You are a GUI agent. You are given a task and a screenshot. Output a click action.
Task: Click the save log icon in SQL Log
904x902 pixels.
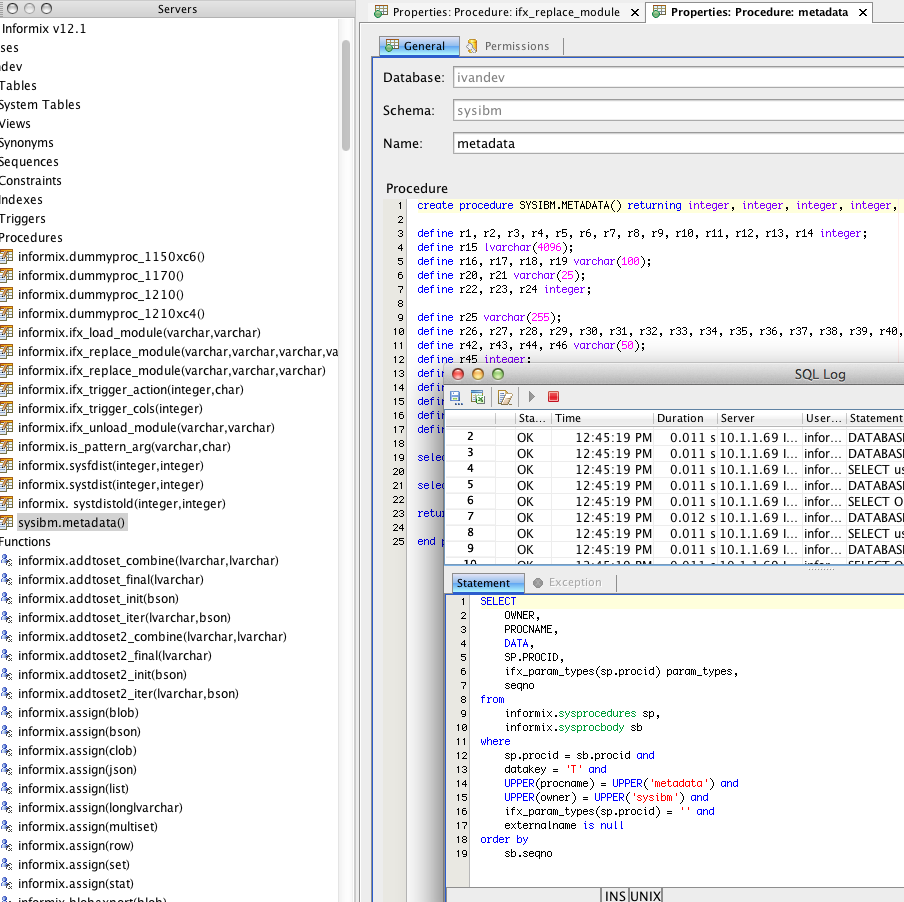[x=456, y=397]
